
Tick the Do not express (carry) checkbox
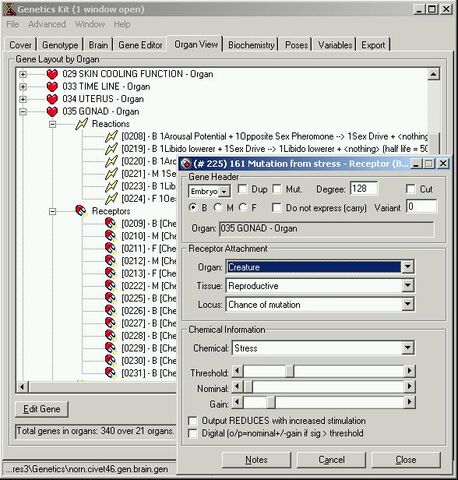coord(276,208)
